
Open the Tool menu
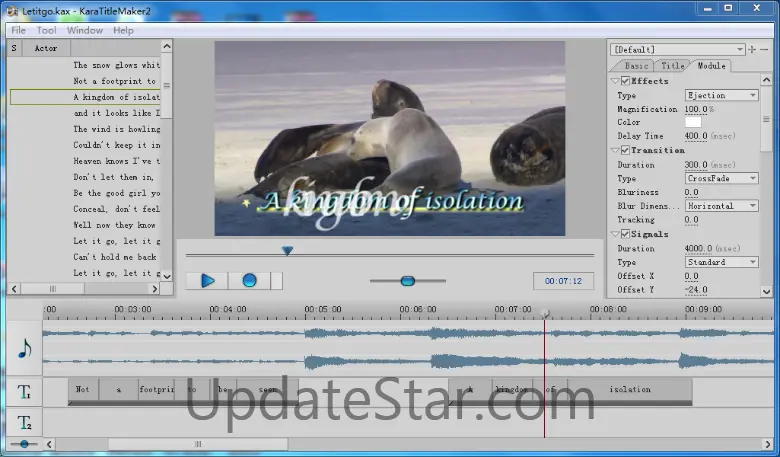(x=46, y=30)
